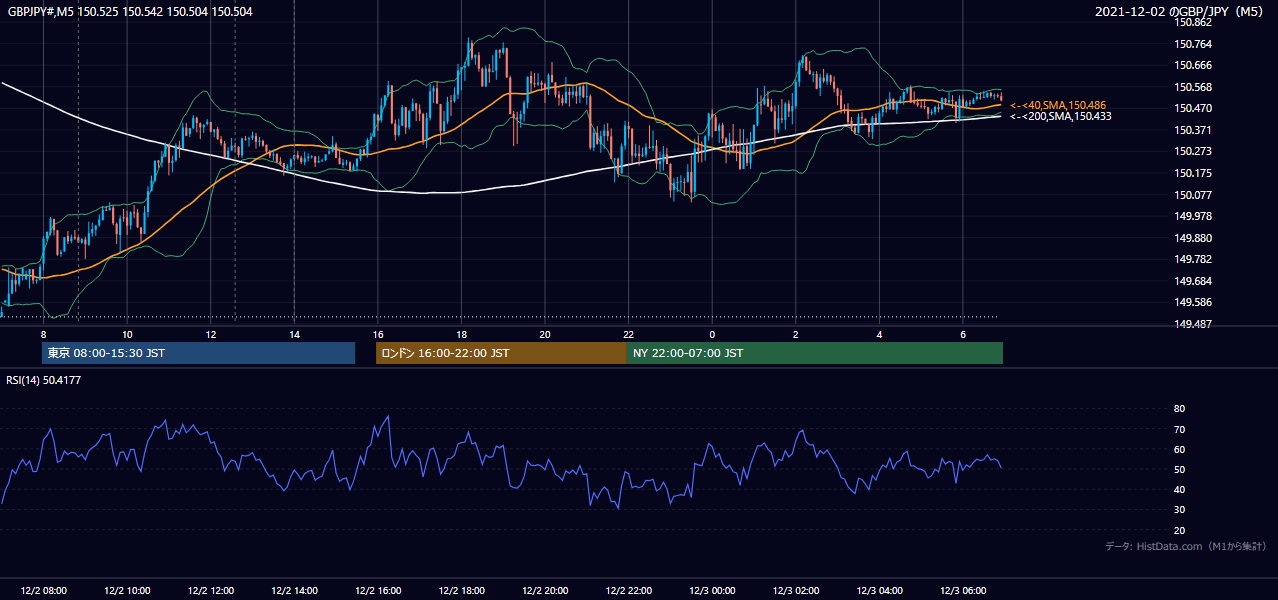
Task: Click hour label 8 under the price chart
Action: (43, 333)
